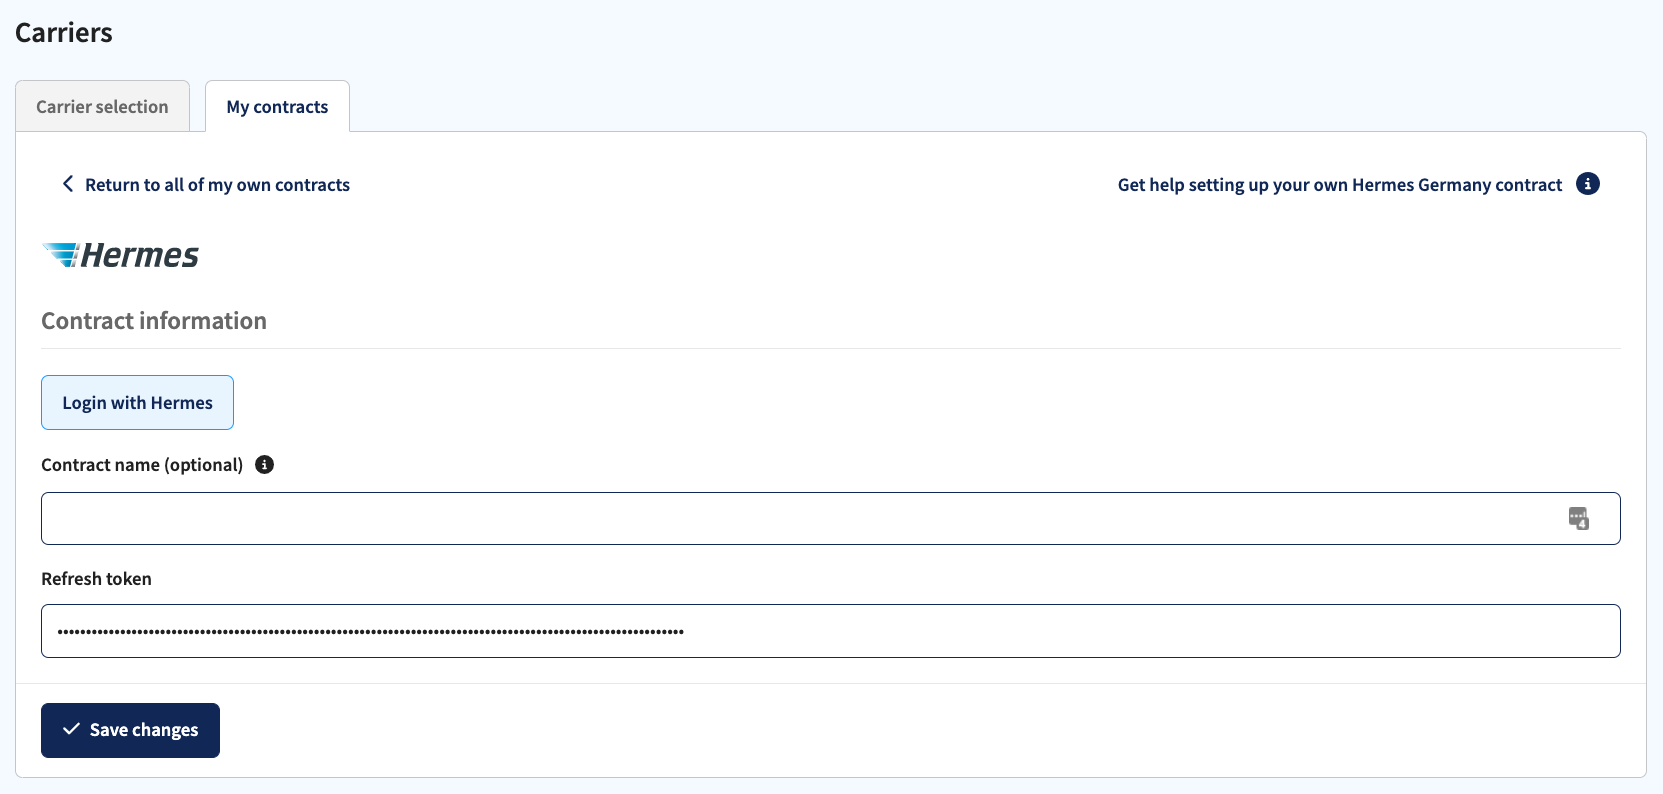Click the Login with Hermes button

coord(137,402)
